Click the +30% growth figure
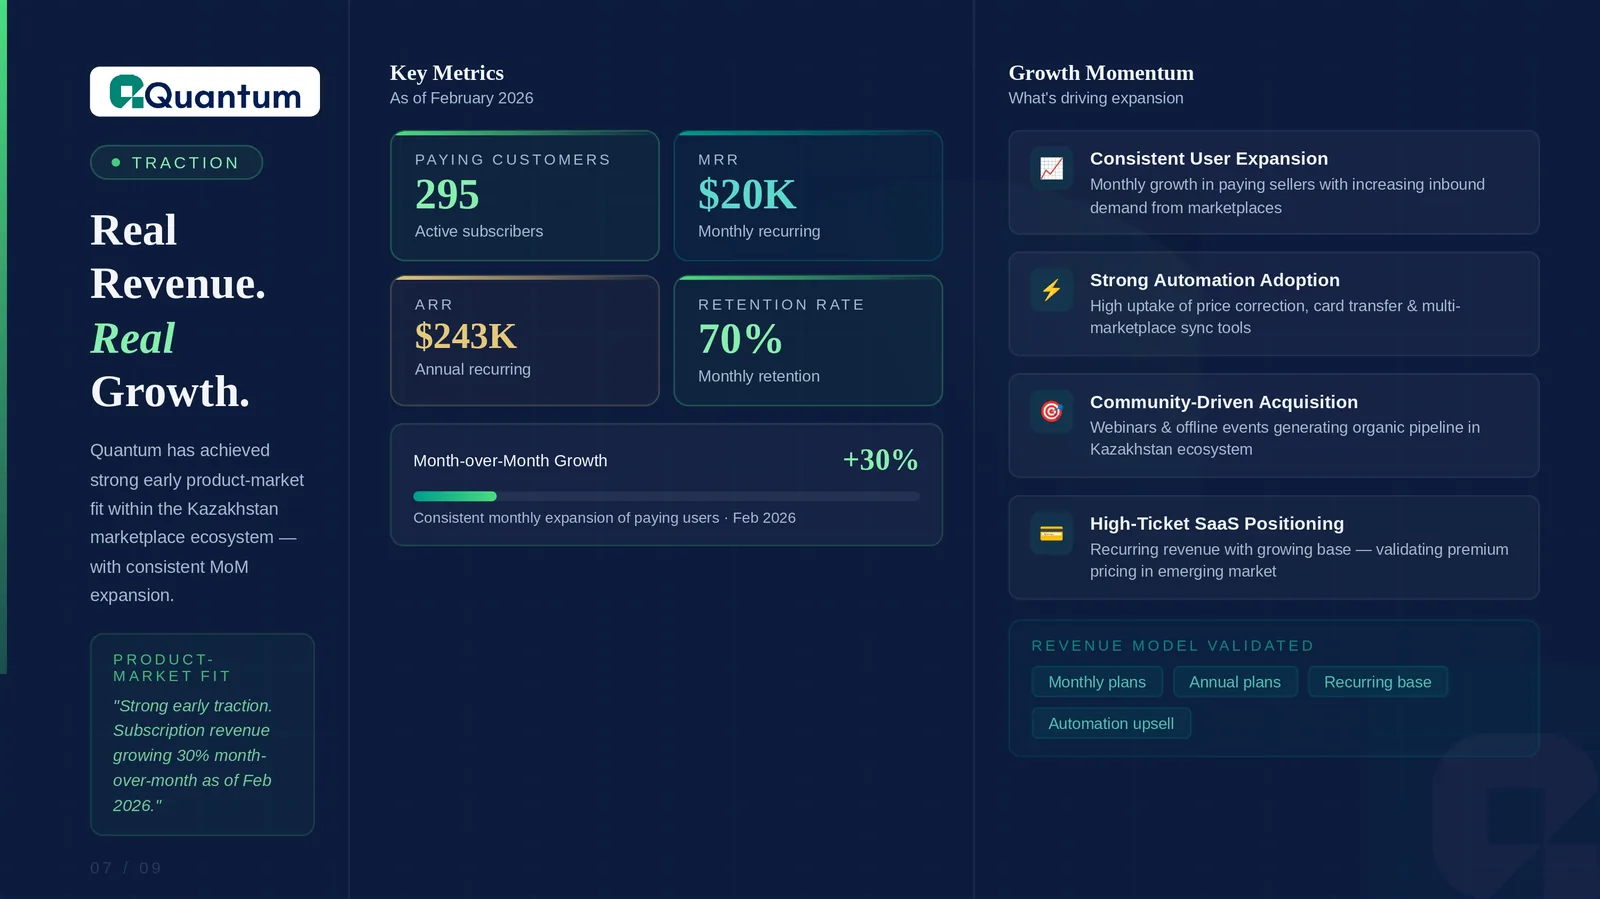 pyautogui.click(x=880, y=460)
